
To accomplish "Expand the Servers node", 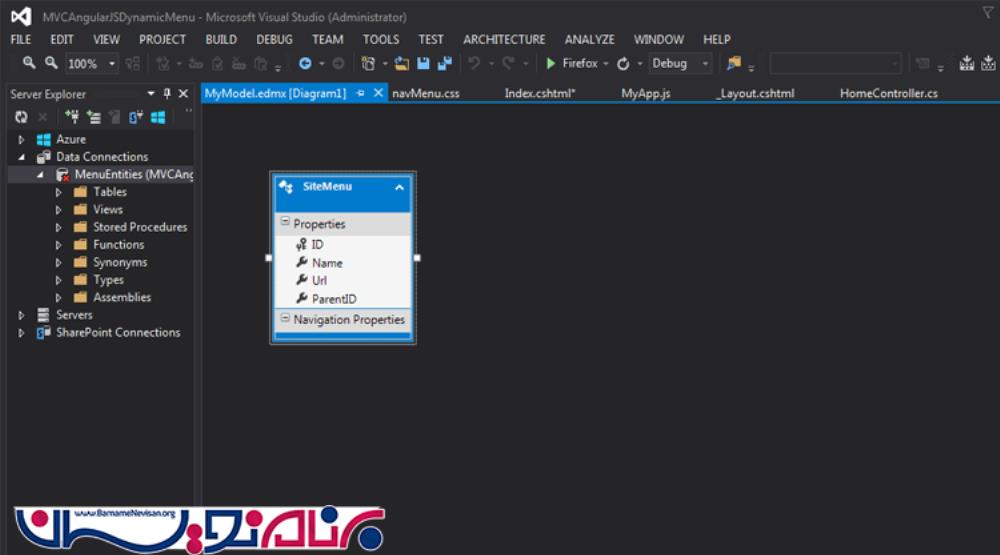I will point(21,315).
